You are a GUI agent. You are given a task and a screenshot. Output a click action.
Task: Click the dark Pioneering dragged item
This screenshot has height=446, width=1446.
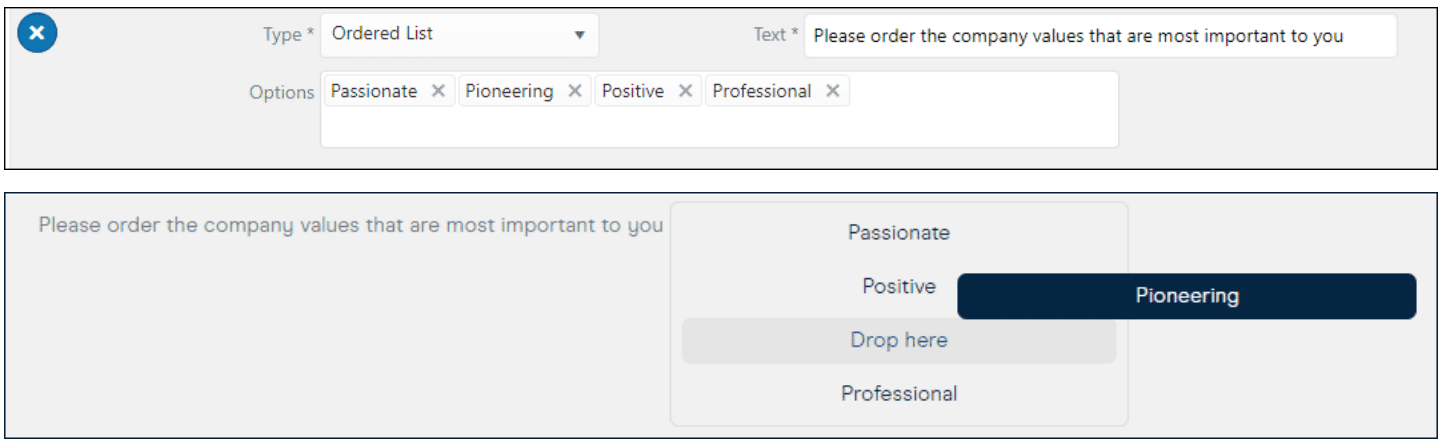(1187, 296)
